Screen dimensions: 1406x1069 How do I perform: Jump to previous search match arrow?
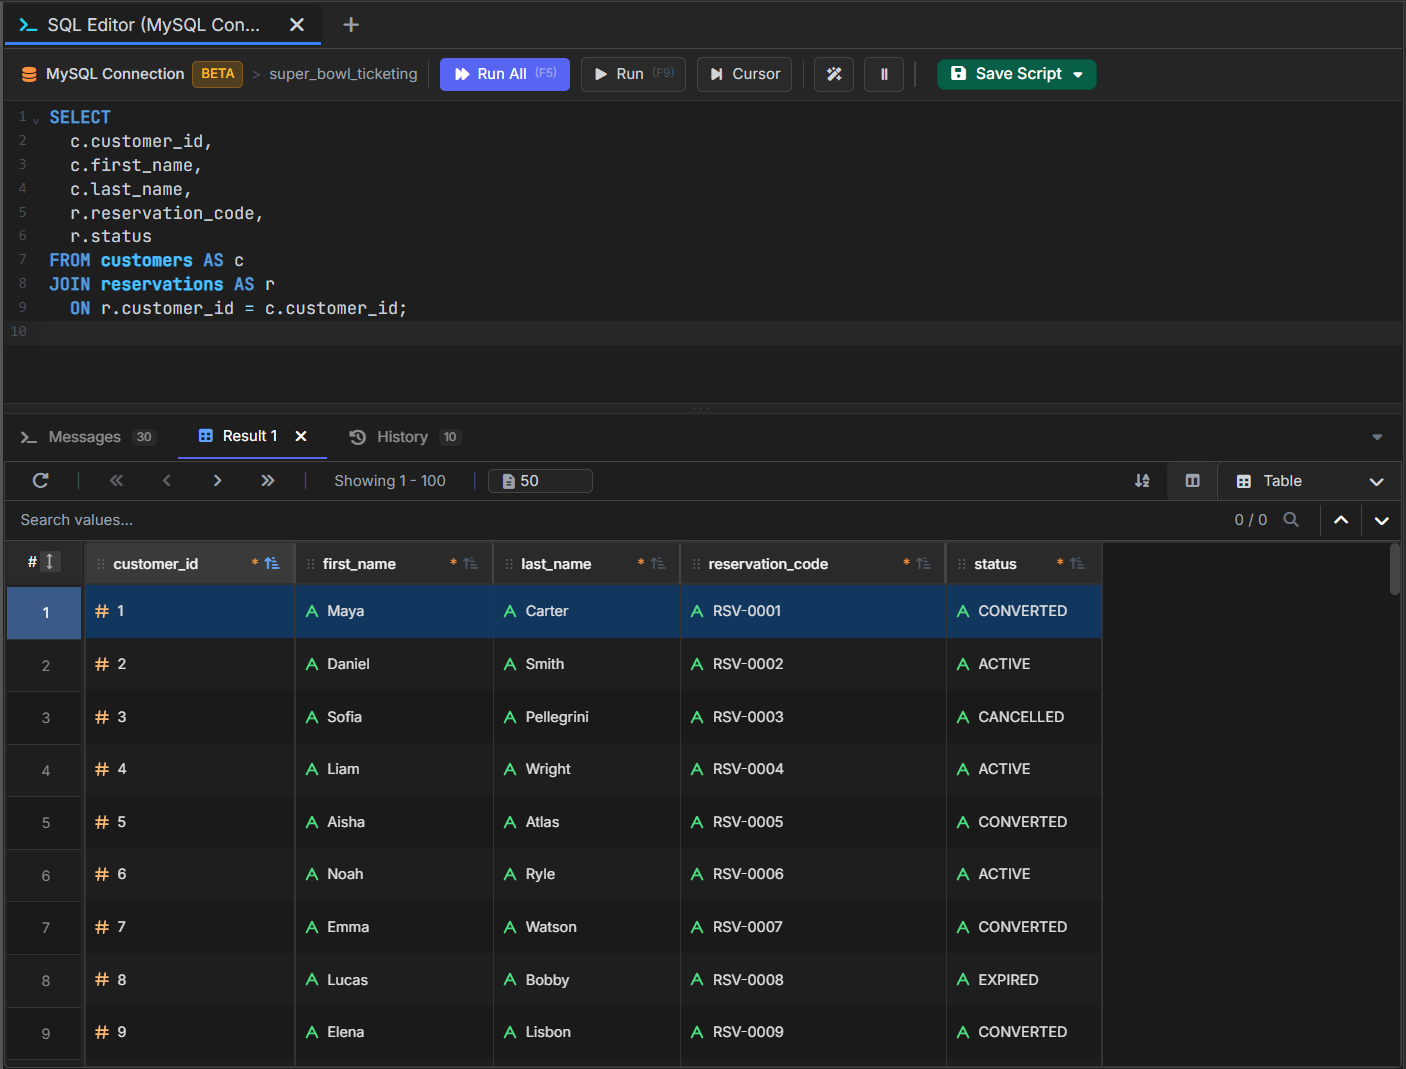[1341, 520]
